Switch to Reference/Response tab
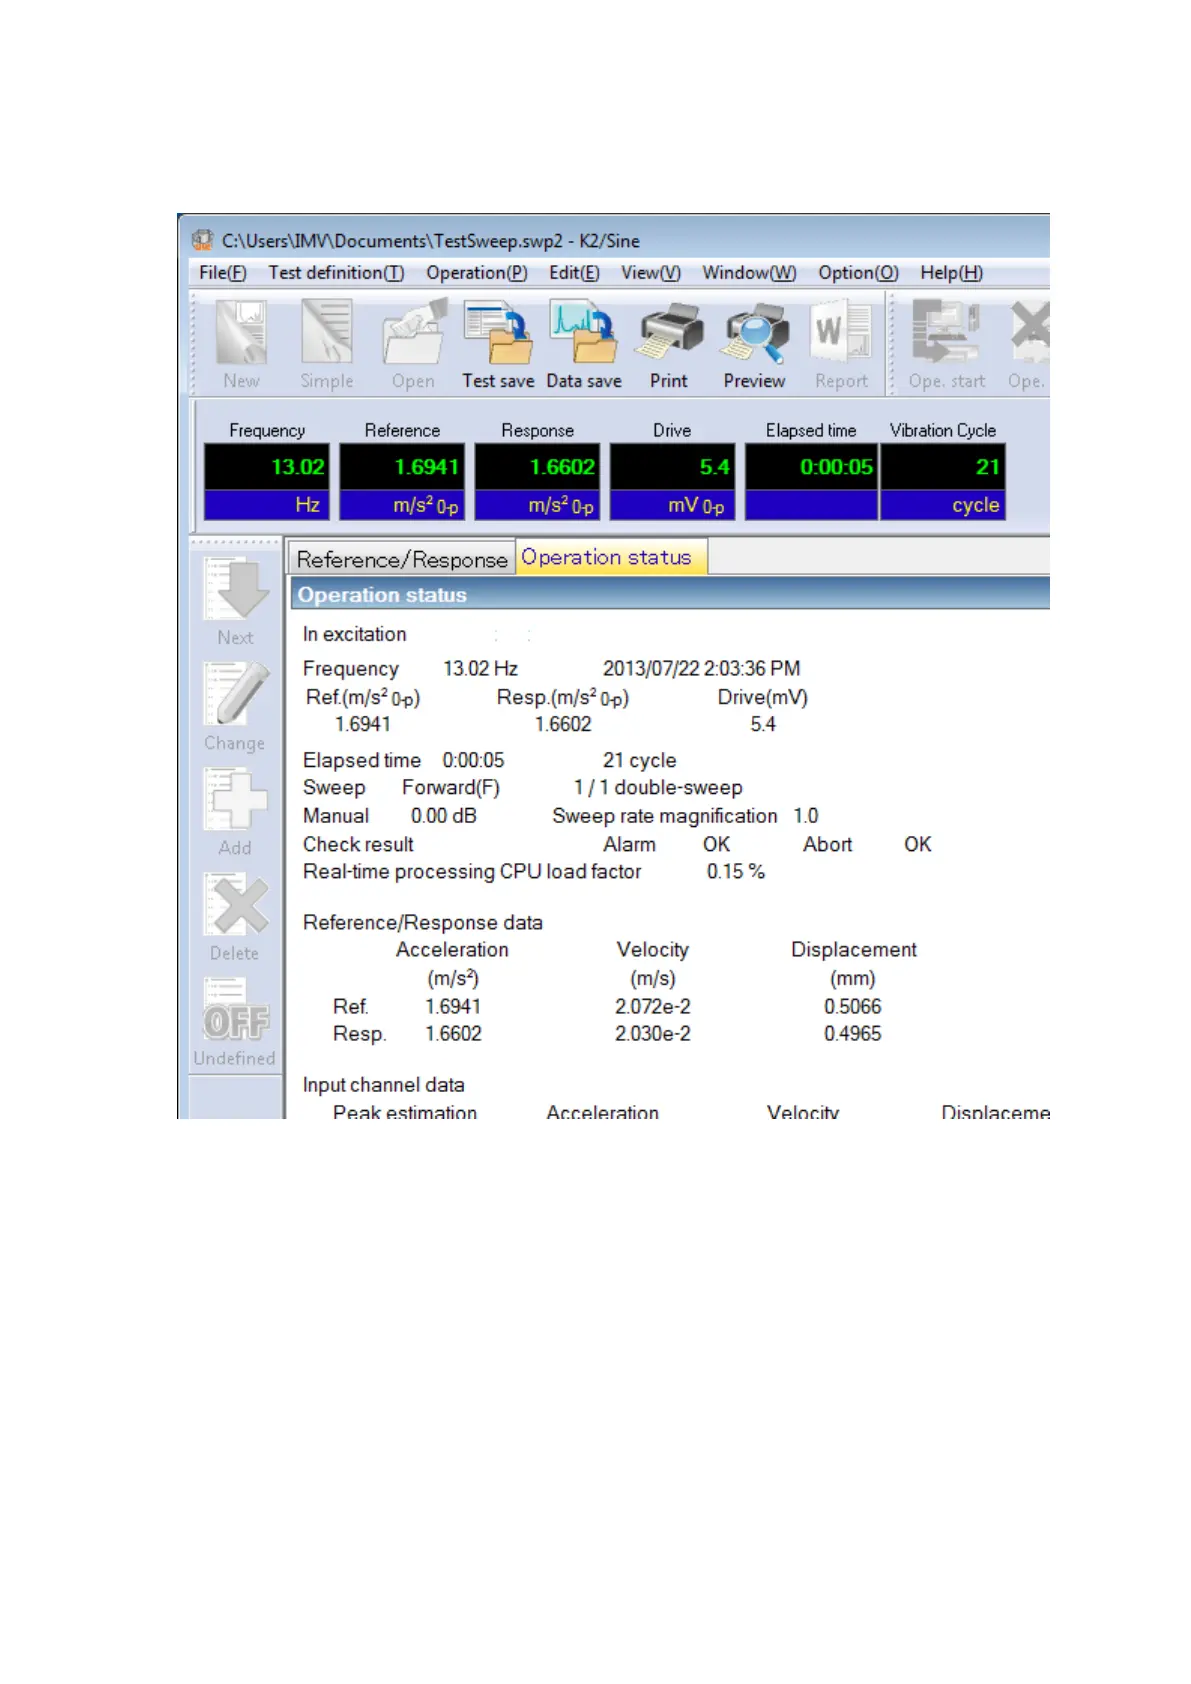This screenshot has height=1684, width=1191. pyautogui.click(x=402, y=560)
